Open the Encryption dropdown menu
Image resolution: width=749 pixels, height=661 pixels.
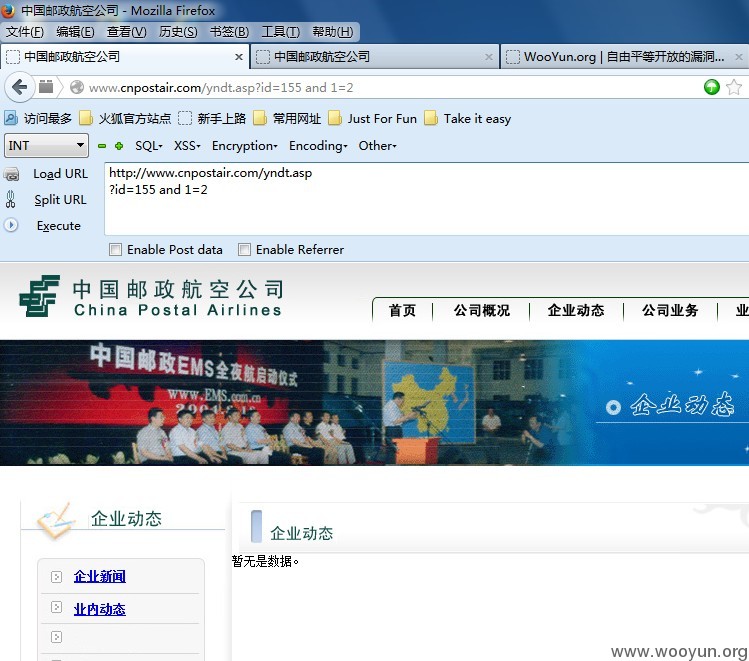point(245,146)
